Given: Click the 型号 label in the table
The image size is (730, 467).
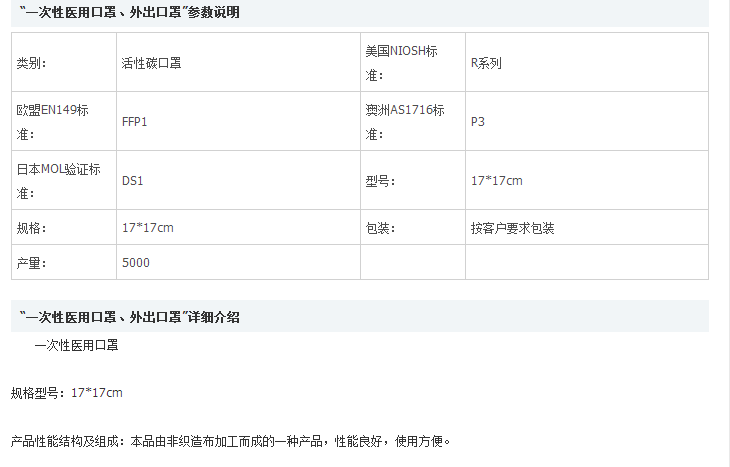Looking at the screenshot, I should coord(381,181).
